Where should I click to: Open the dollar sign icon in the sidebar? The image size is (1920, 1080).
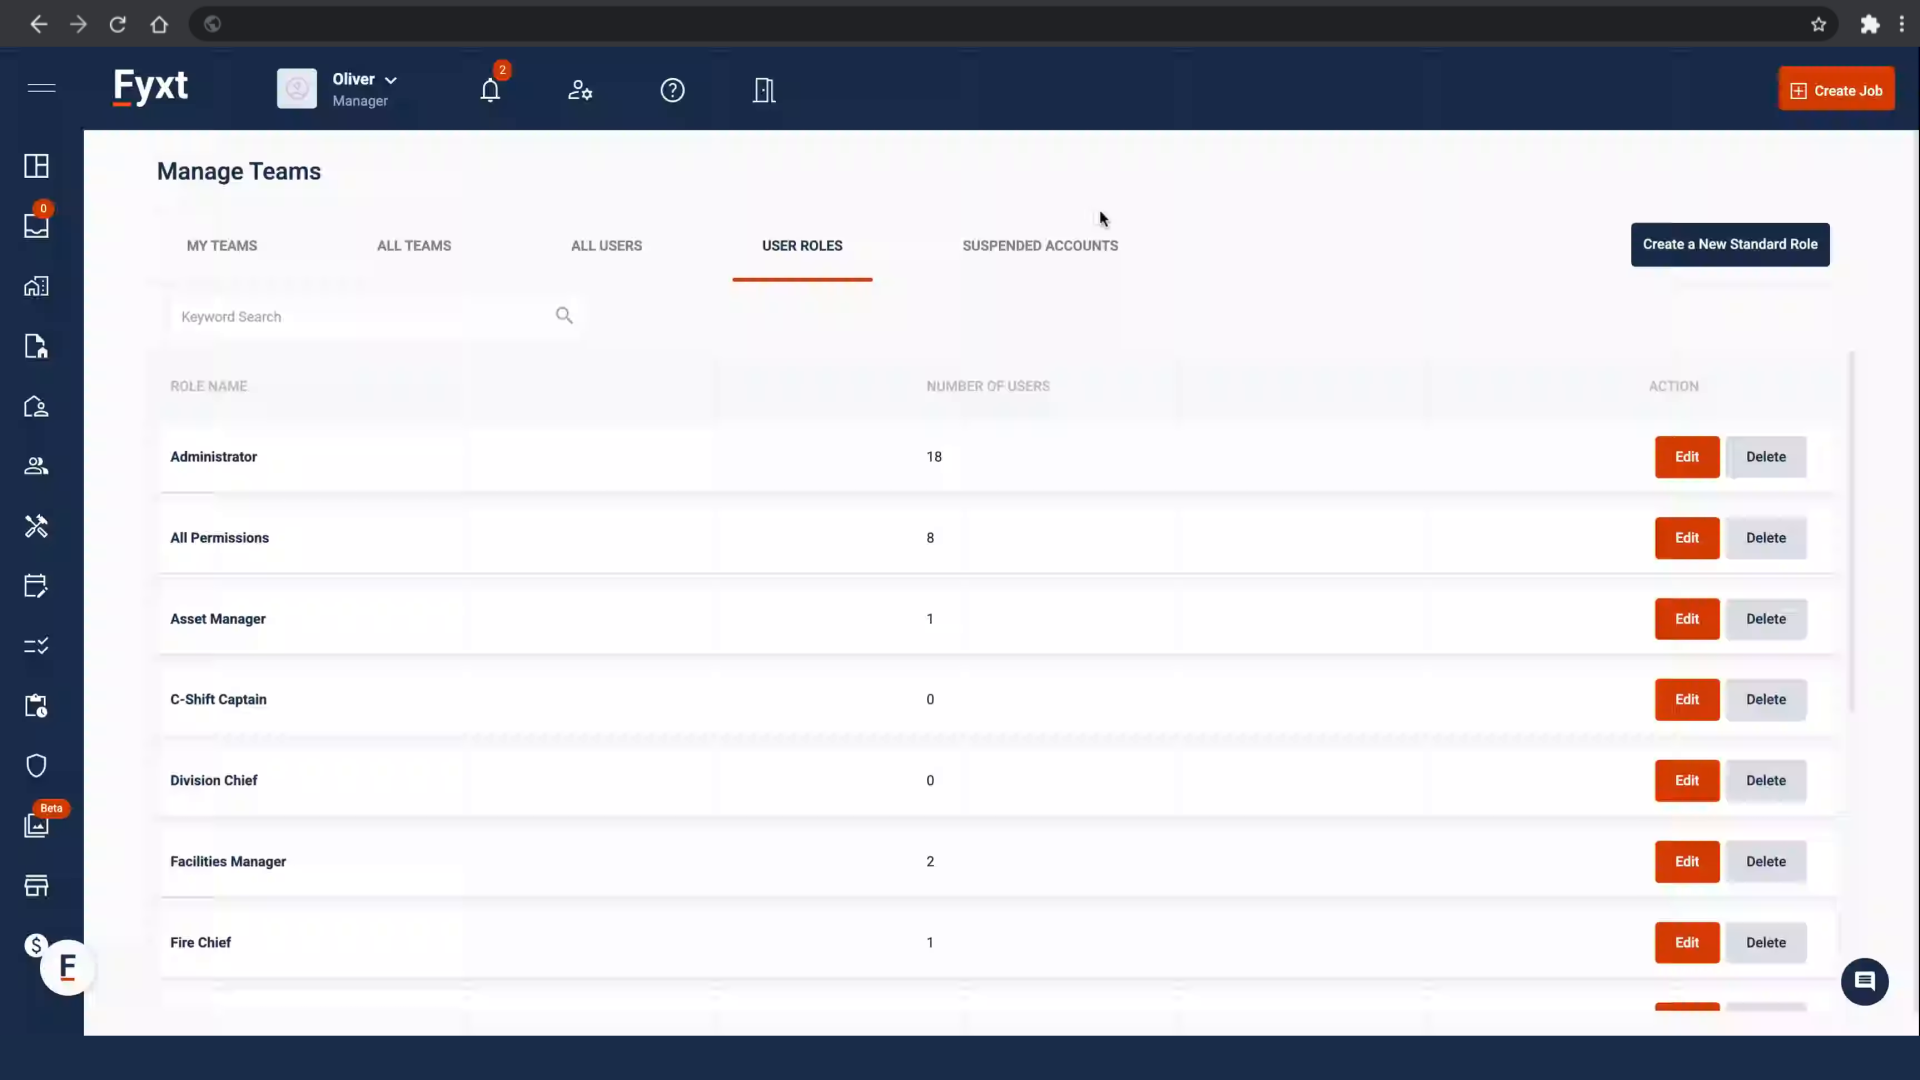pos(36,945)
